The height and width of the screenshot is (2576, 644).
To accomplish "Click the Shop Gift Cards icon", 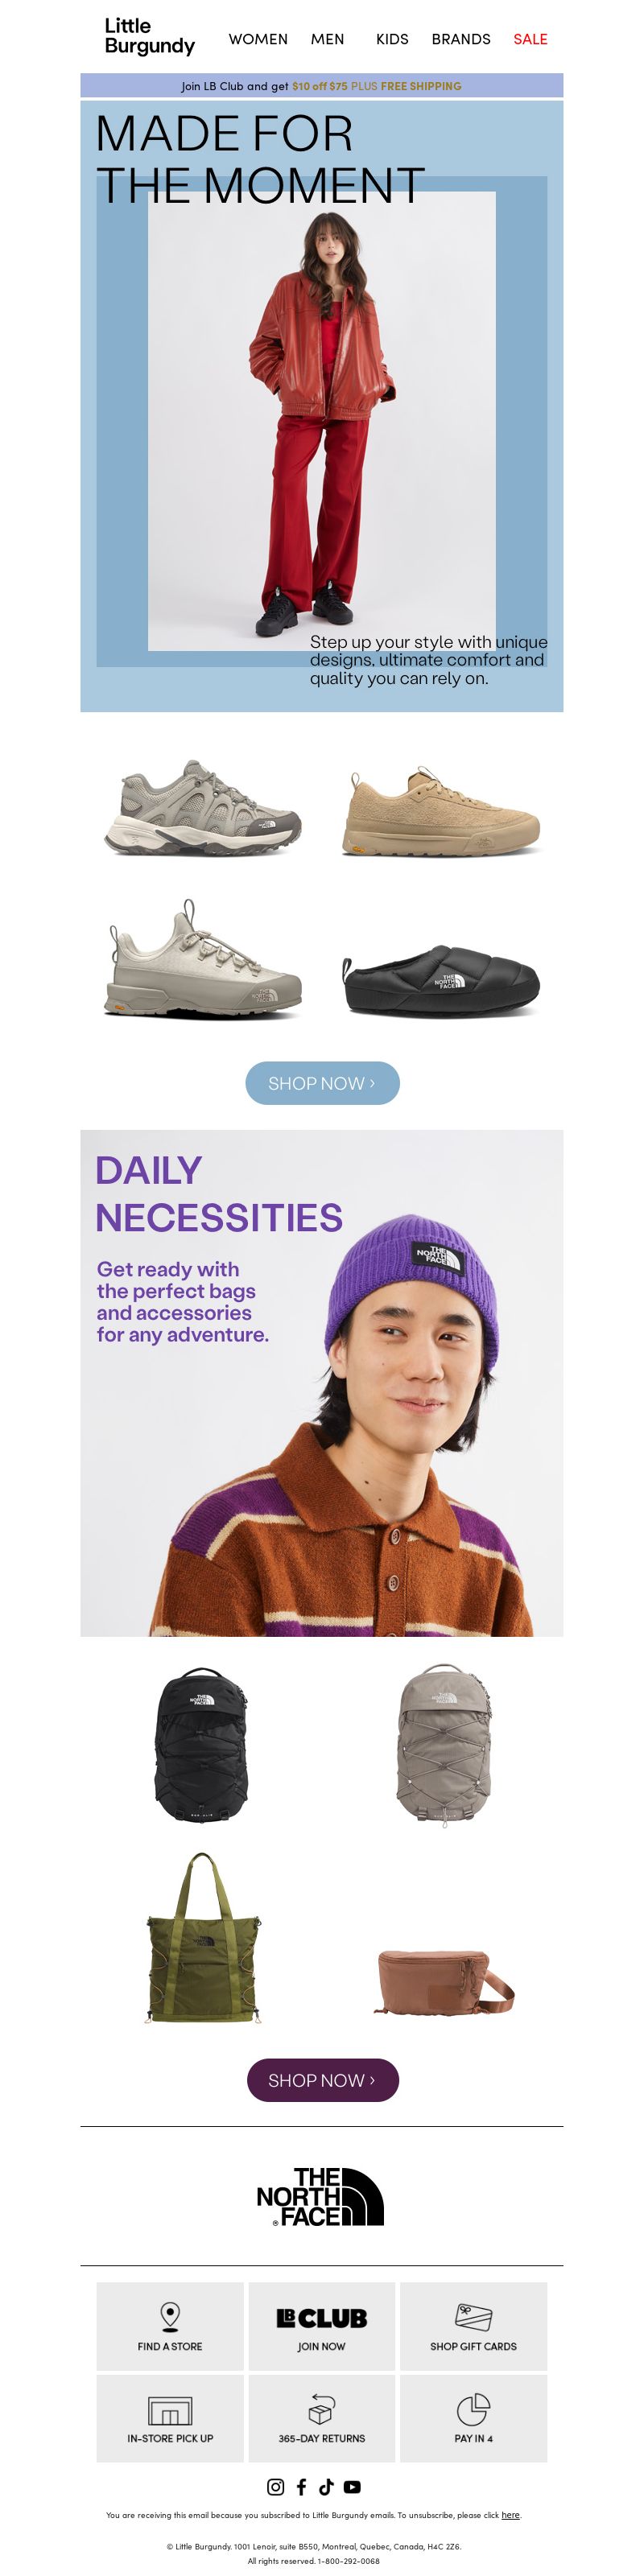I will coord(473,2316).
